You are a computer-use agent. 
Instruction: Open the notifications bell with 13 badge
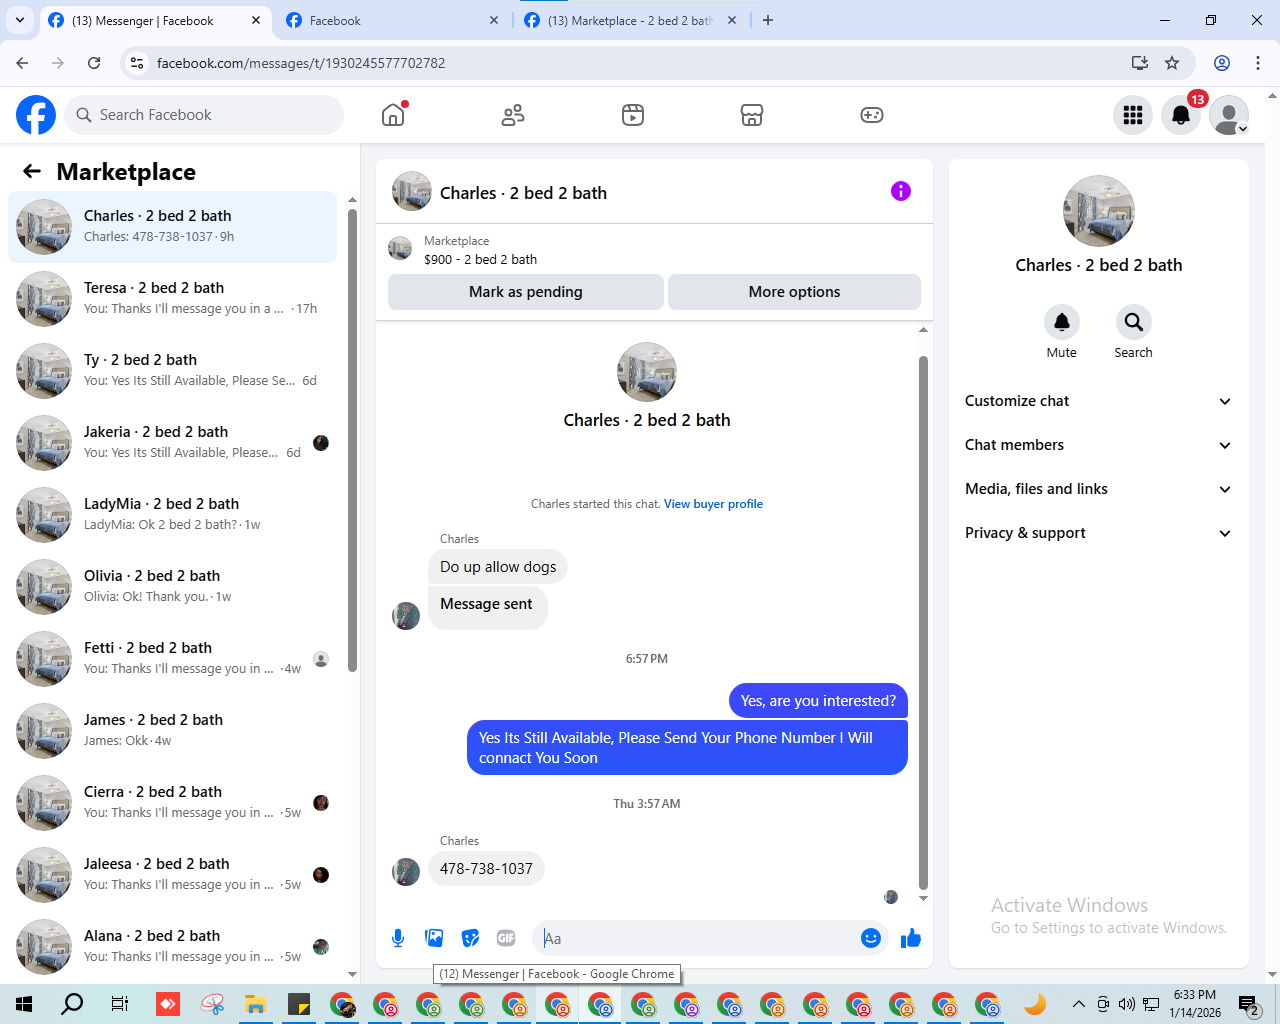tap(1181, 115)
